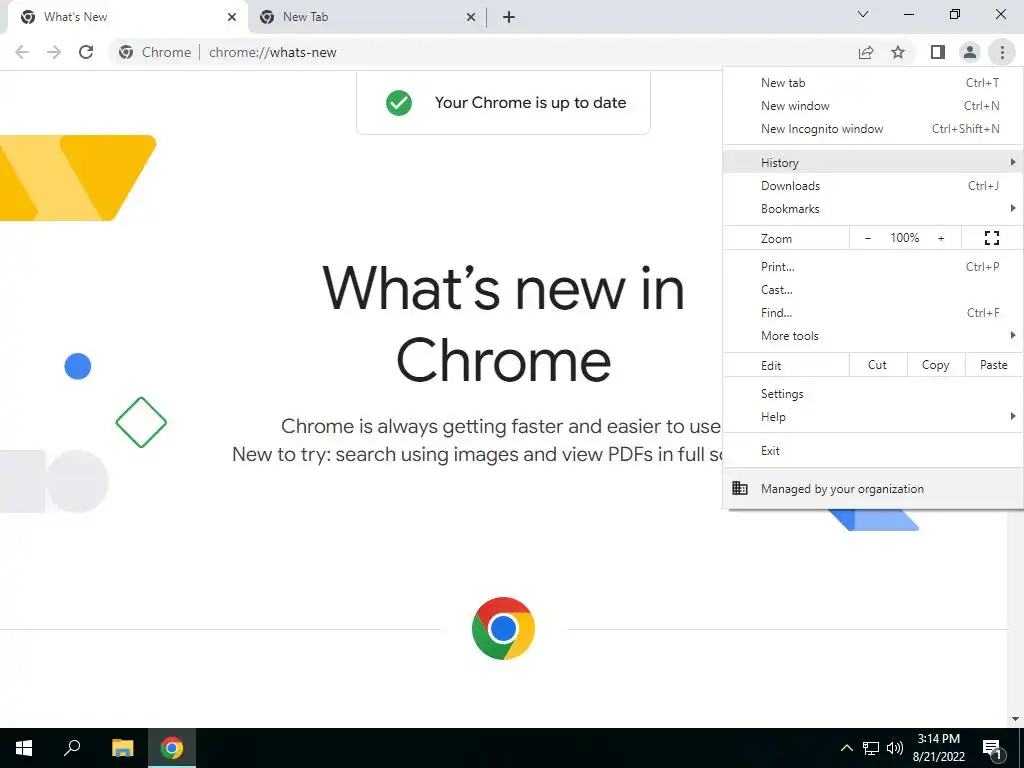The height and width of the screenshot is (768, 1024).
Task: Click the 'Your Chrome is up to date' text
Action: 530,103
